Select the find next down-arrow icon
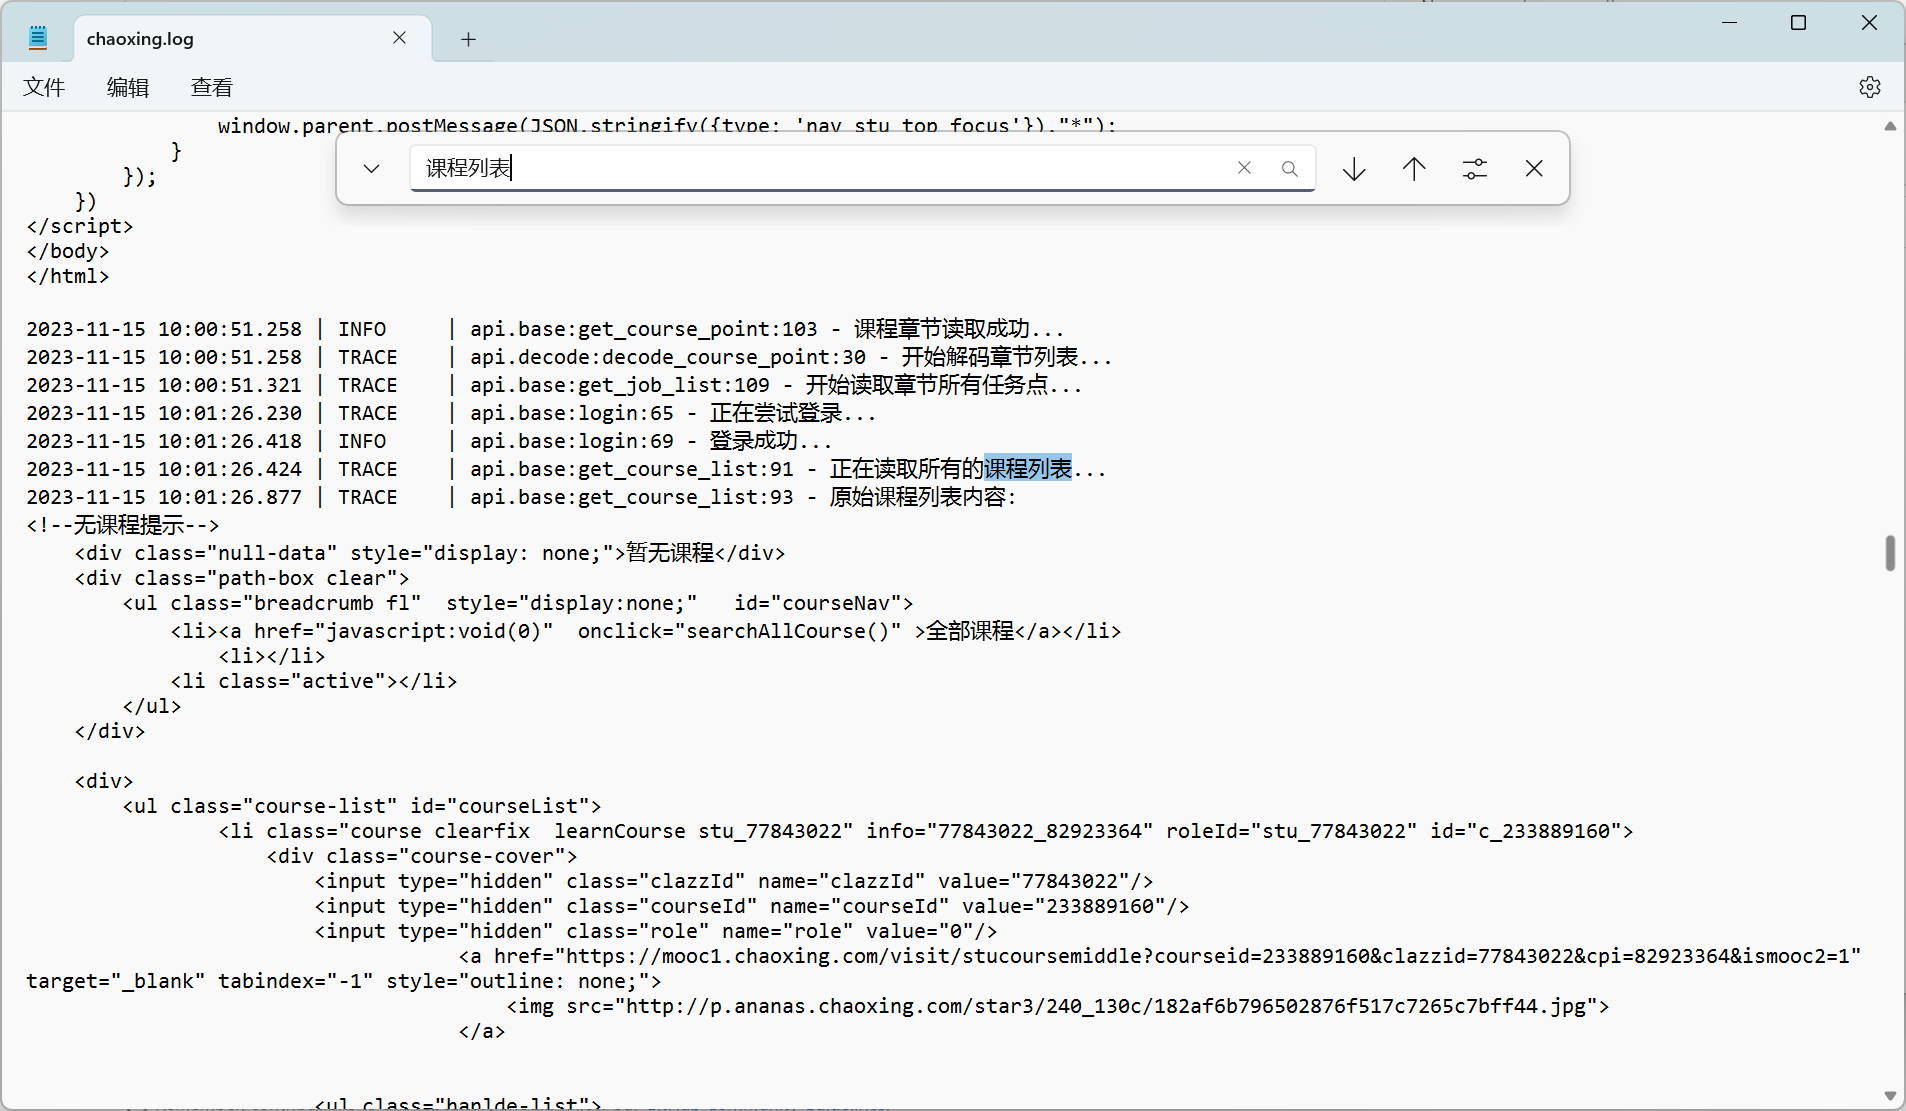 click(1353, 168)
